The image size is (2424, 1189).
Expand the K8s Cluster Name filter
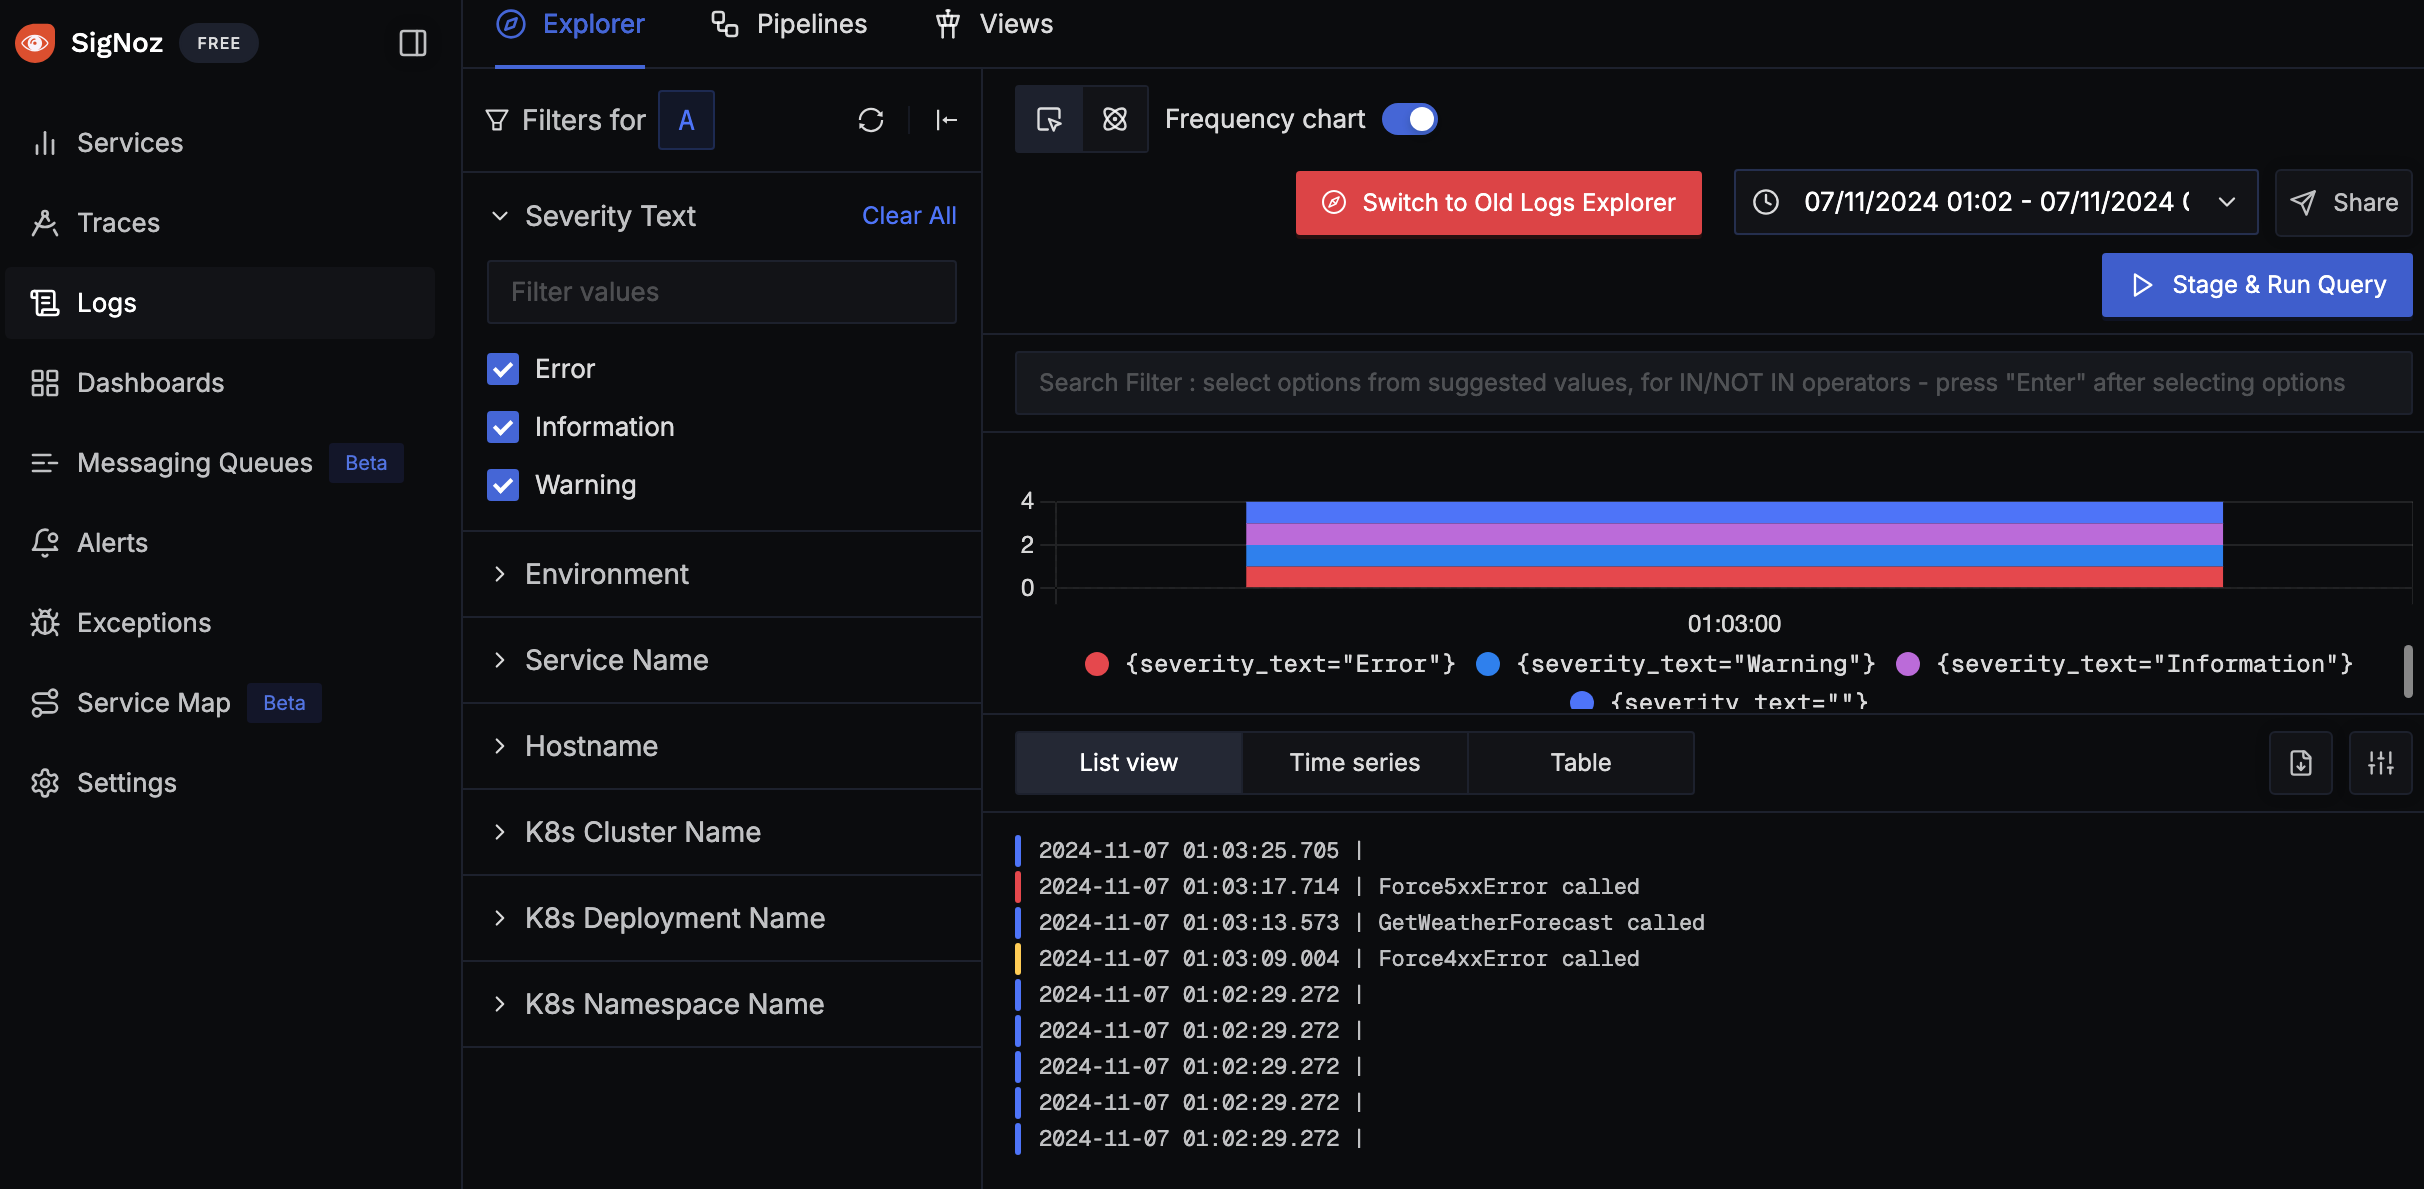[x=642, y=832]
